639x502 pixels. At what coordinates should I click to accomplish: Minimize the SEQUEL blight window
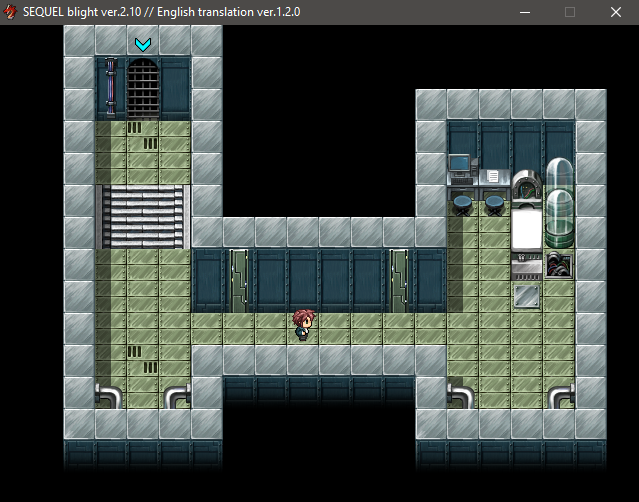click(525, 12)
